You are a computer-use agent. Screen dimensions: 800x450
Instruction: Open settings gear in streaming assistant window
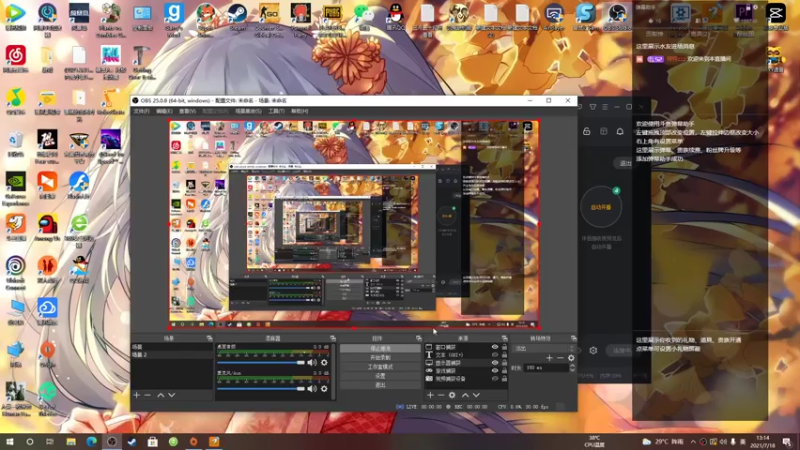[593, 351]
